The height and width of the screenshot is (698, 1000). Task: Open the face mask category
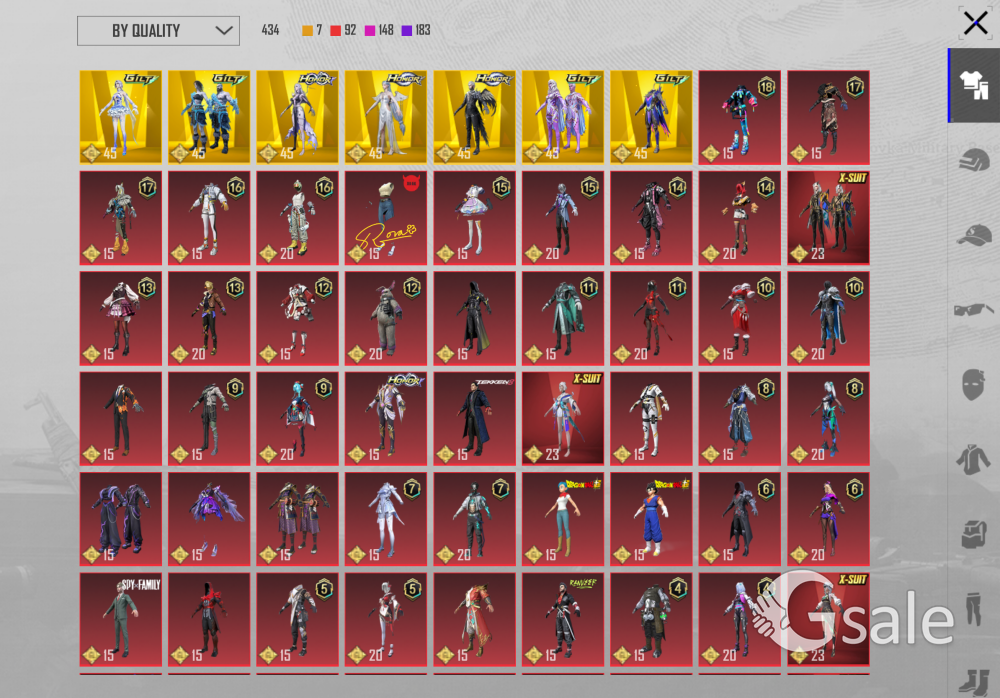(x=974, y=384)
